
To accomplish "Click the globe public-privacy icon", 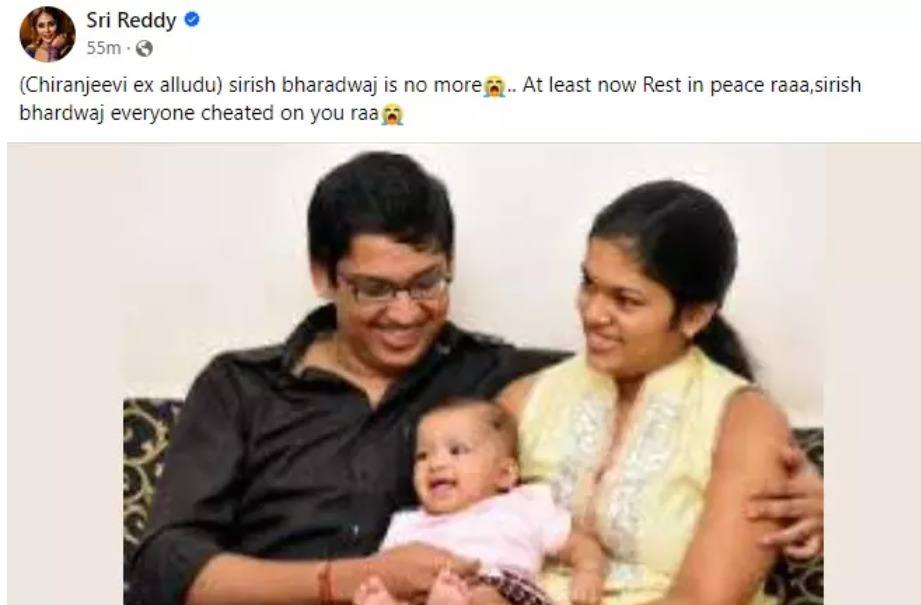I will coord(144,48).
